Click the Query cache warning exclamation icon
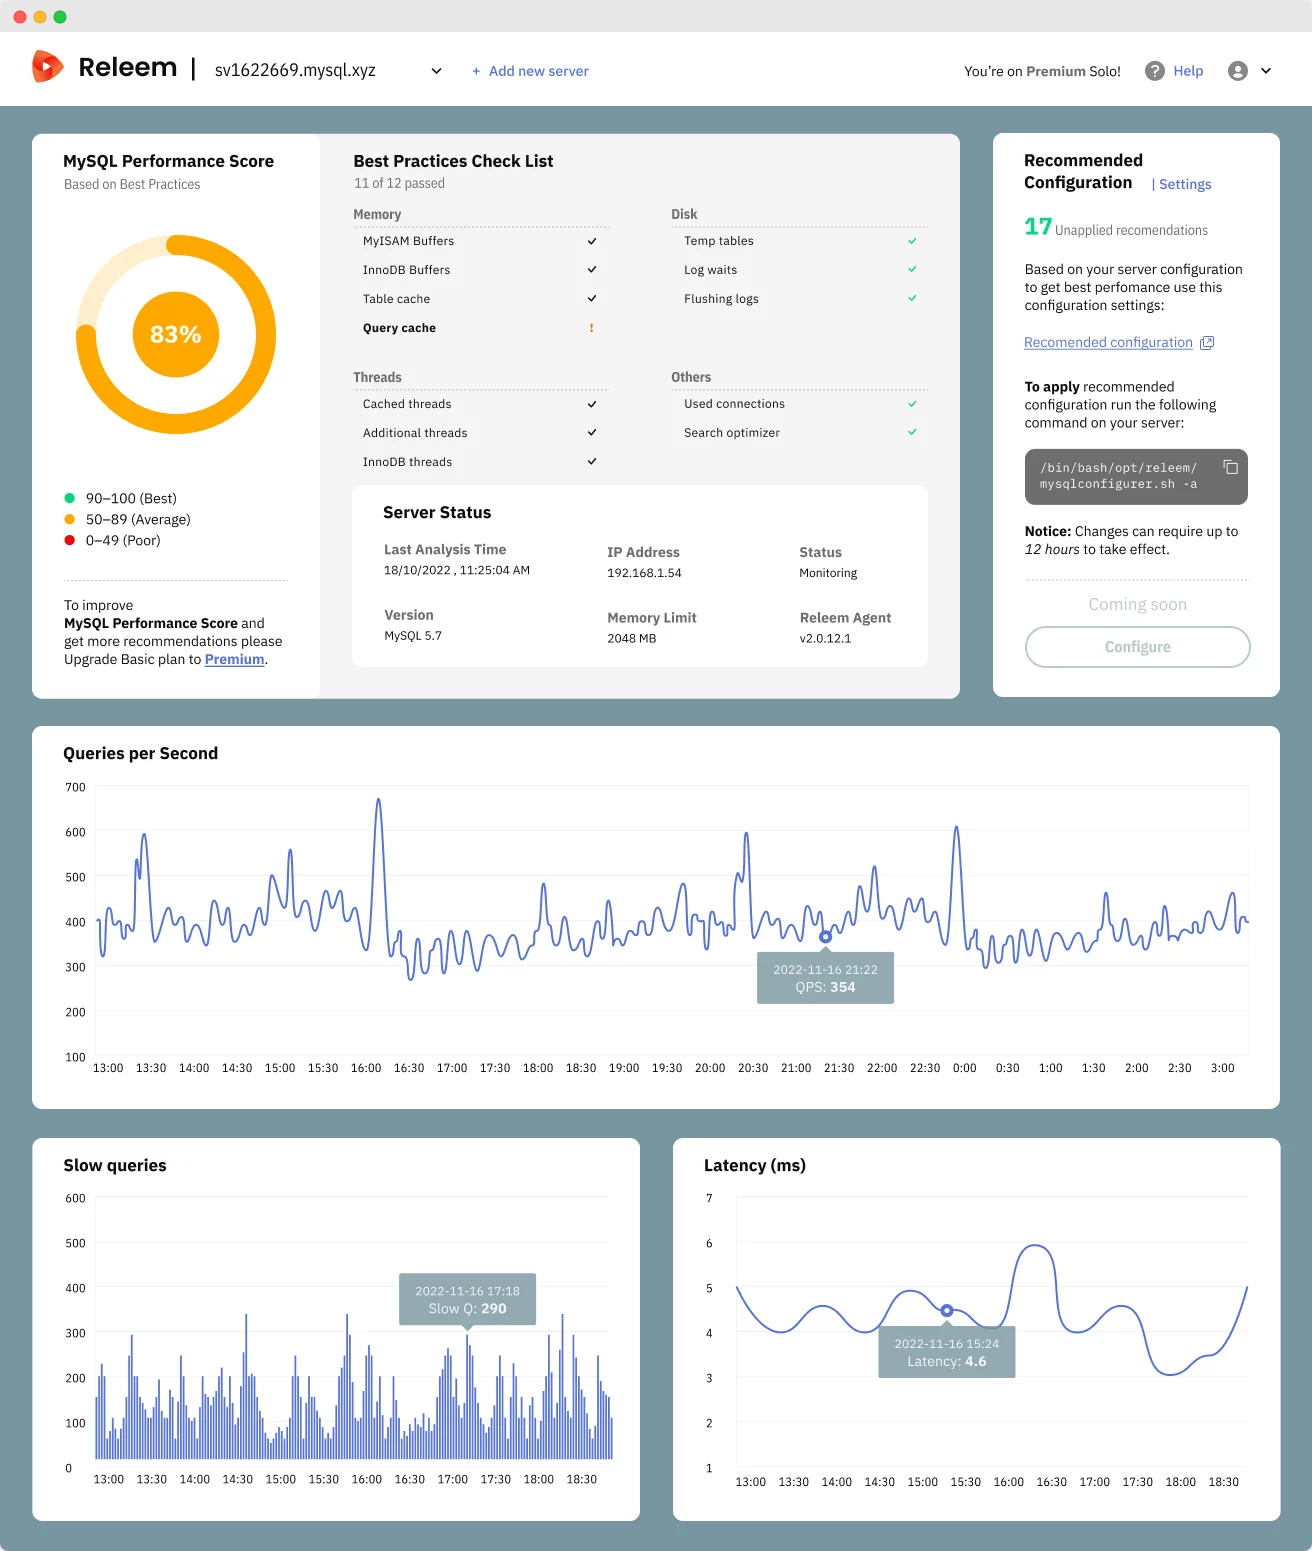 (x=592, y=328)
